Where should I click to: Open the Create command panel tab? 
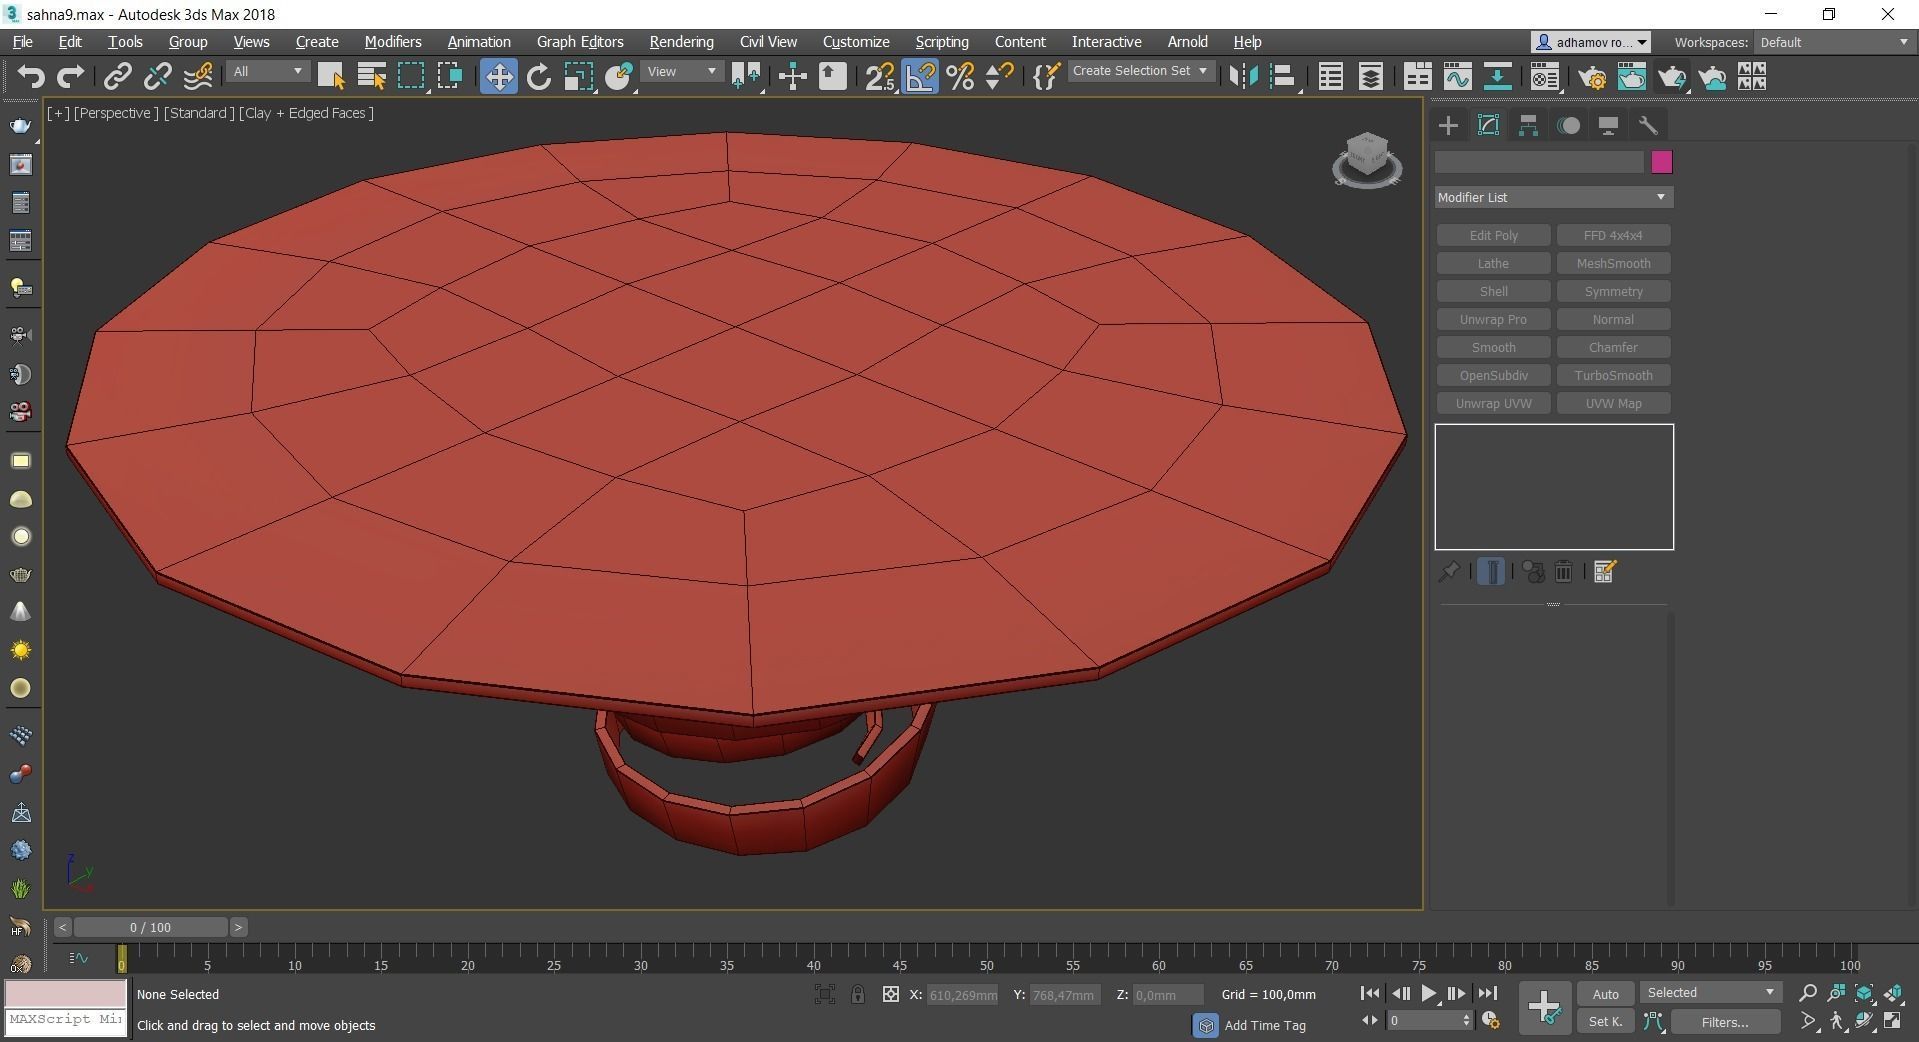click(x=1448, y=125)
